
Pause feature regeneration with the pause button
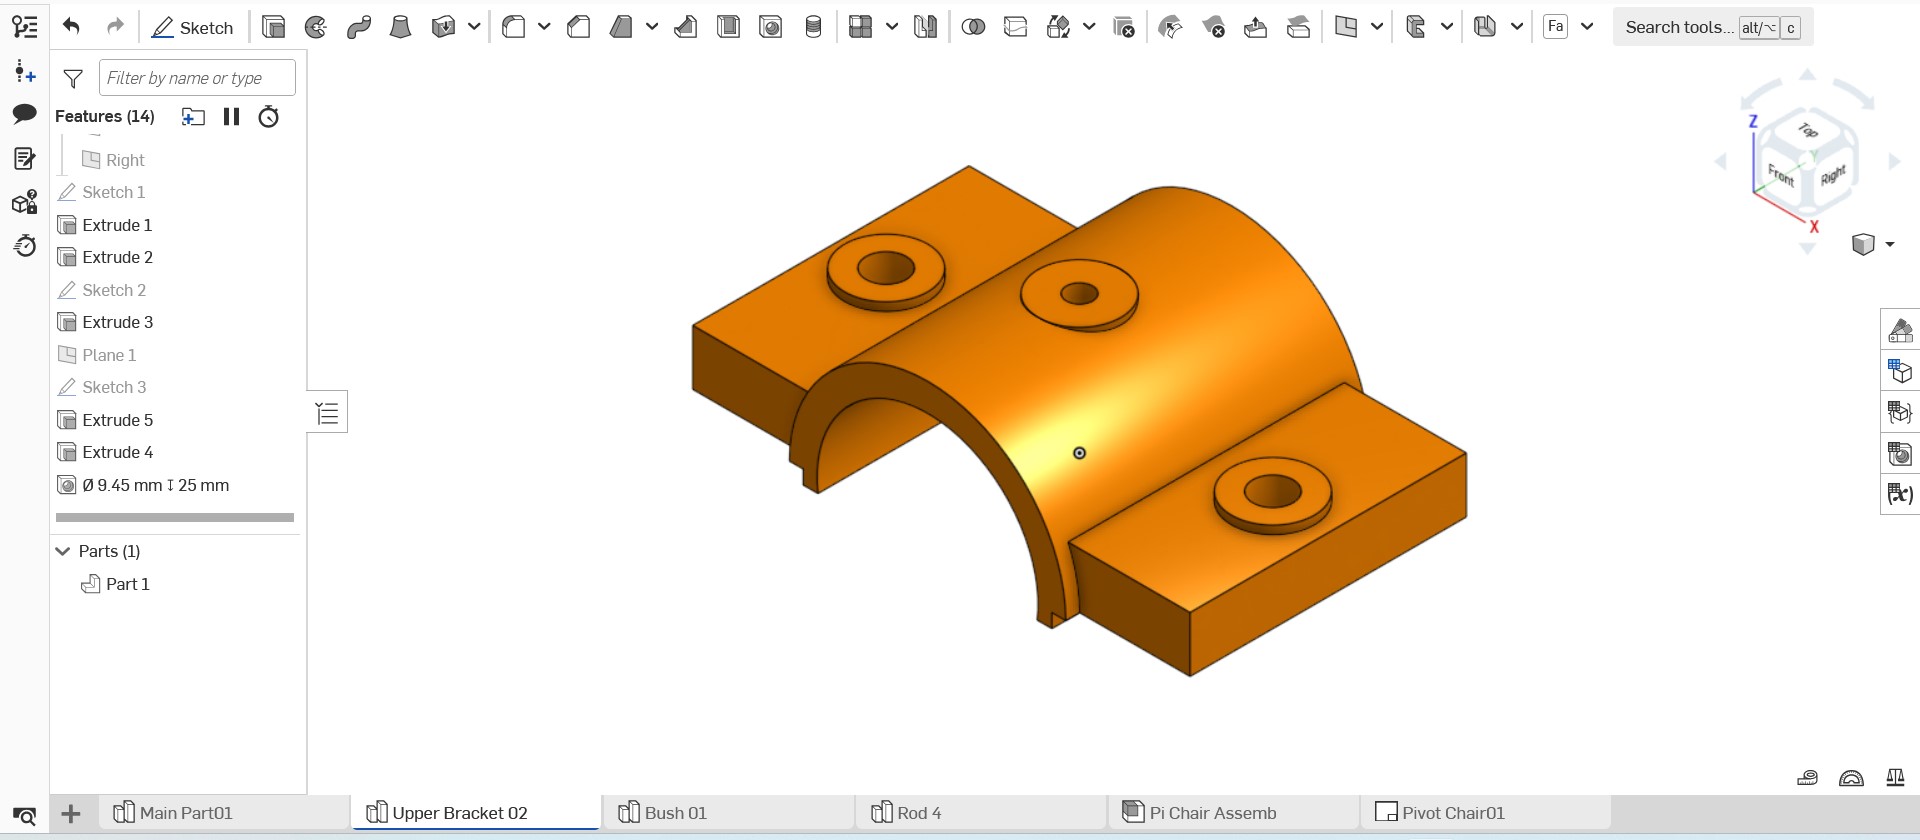(x=231, y=117)
